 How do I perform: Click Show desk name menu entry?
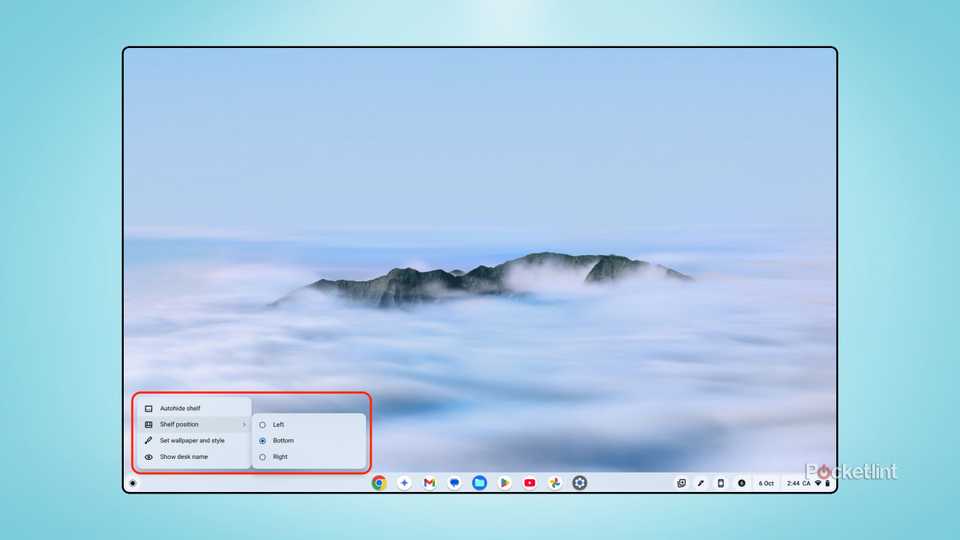(x=183, y=457)
